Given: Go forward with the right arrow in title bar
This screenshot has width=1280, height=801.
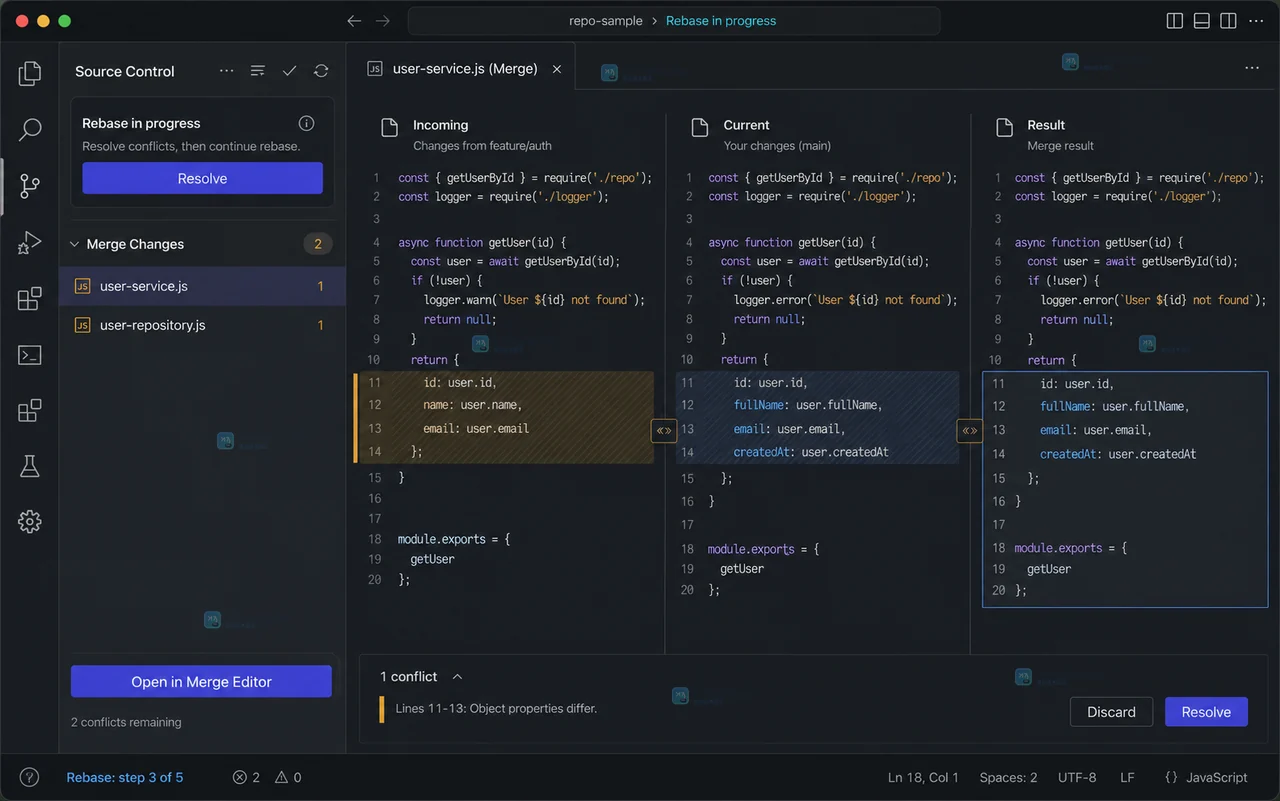Looking at the screenshot, I should [x=383, y=21].
